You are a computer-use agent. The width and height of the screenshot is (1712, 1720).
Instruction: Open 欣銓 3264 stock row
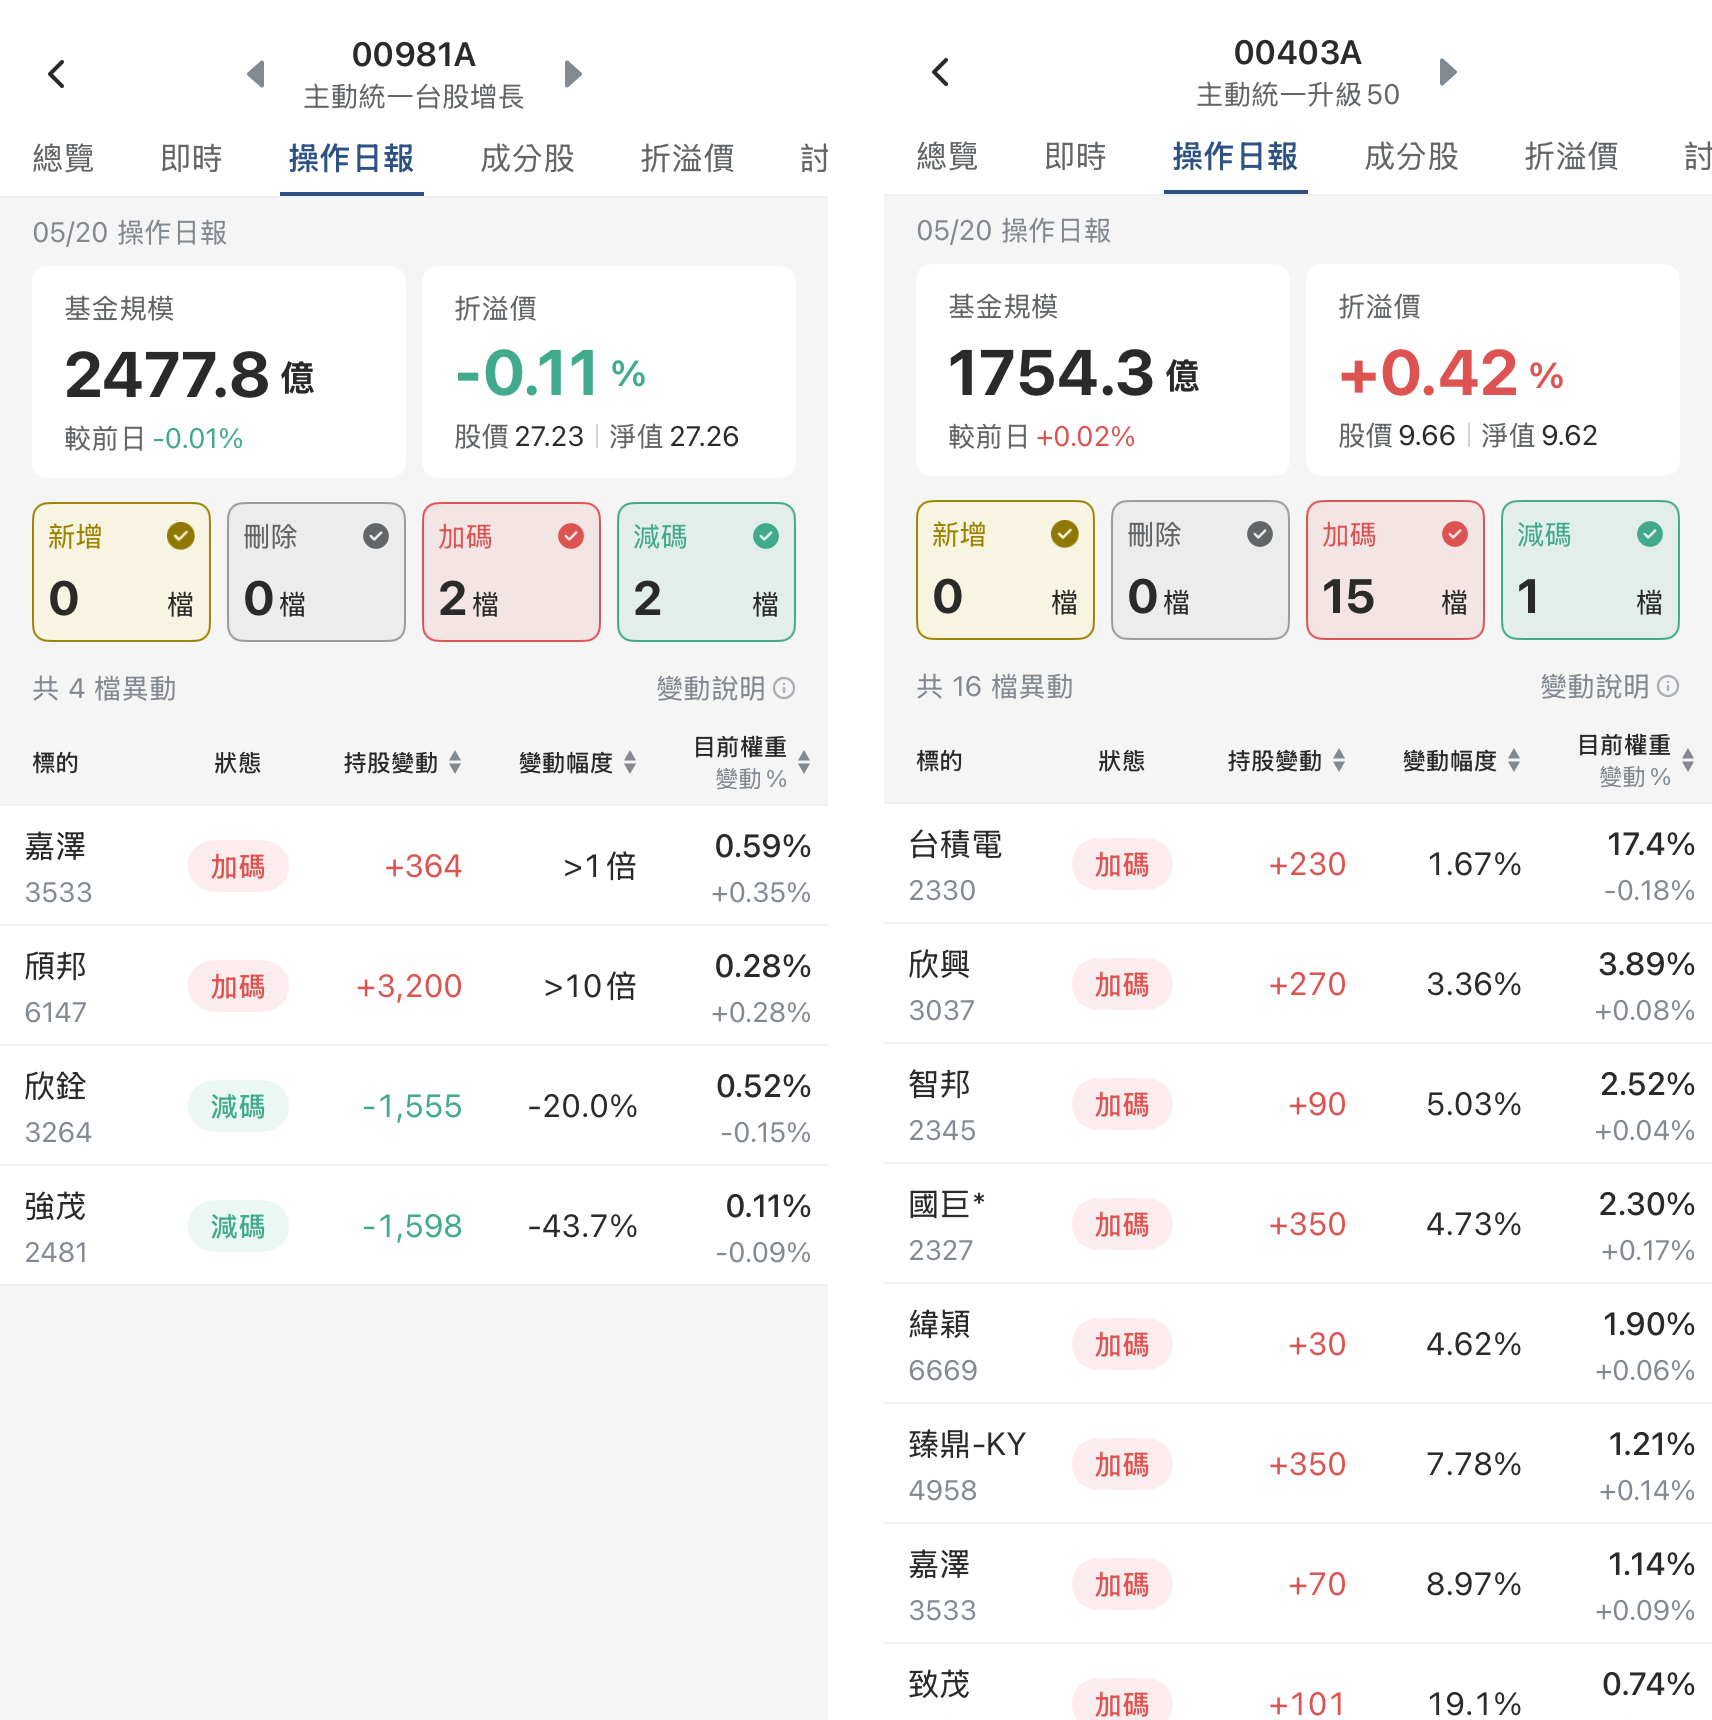[414, 1106]
